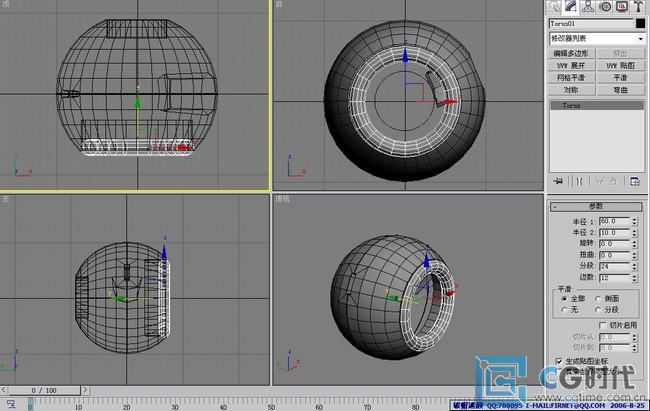Click the Pin Stack icon

(558, 181)
